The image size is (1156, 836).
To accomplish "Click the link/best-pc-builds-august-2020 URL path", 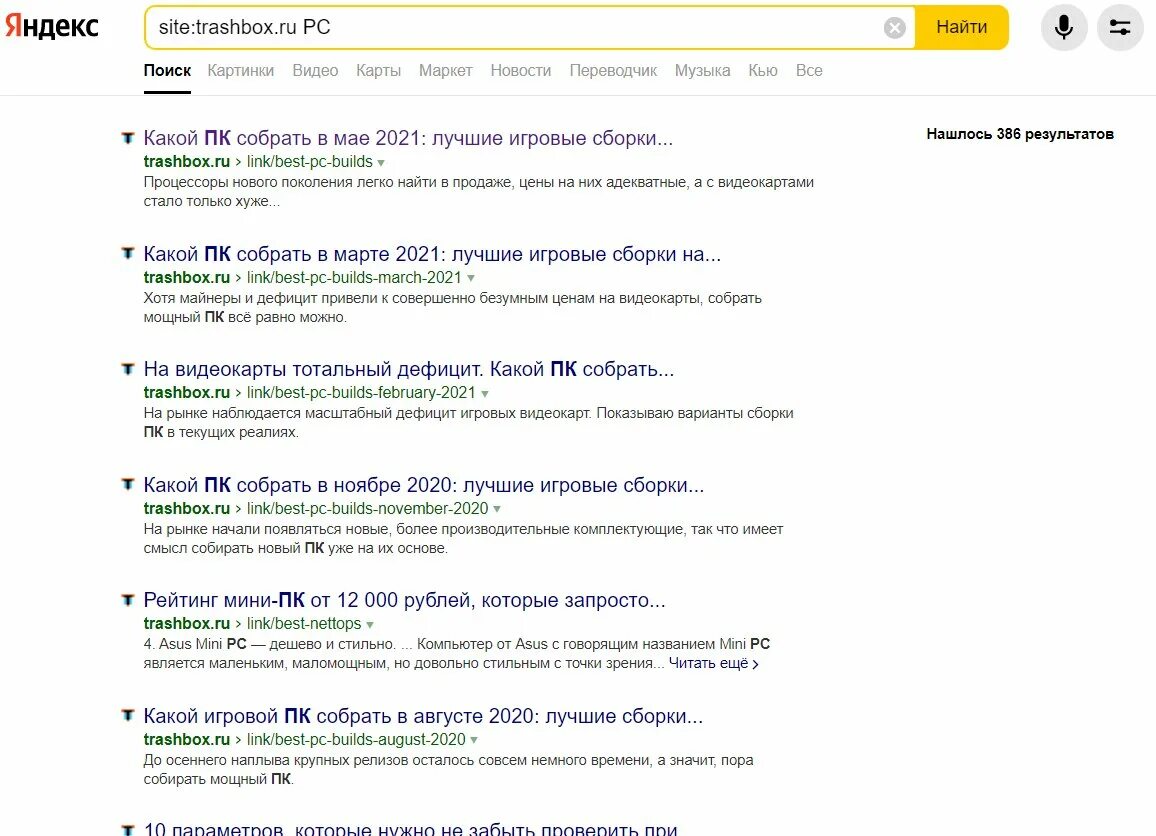I will pyautogui.click(x=356, y=739).
